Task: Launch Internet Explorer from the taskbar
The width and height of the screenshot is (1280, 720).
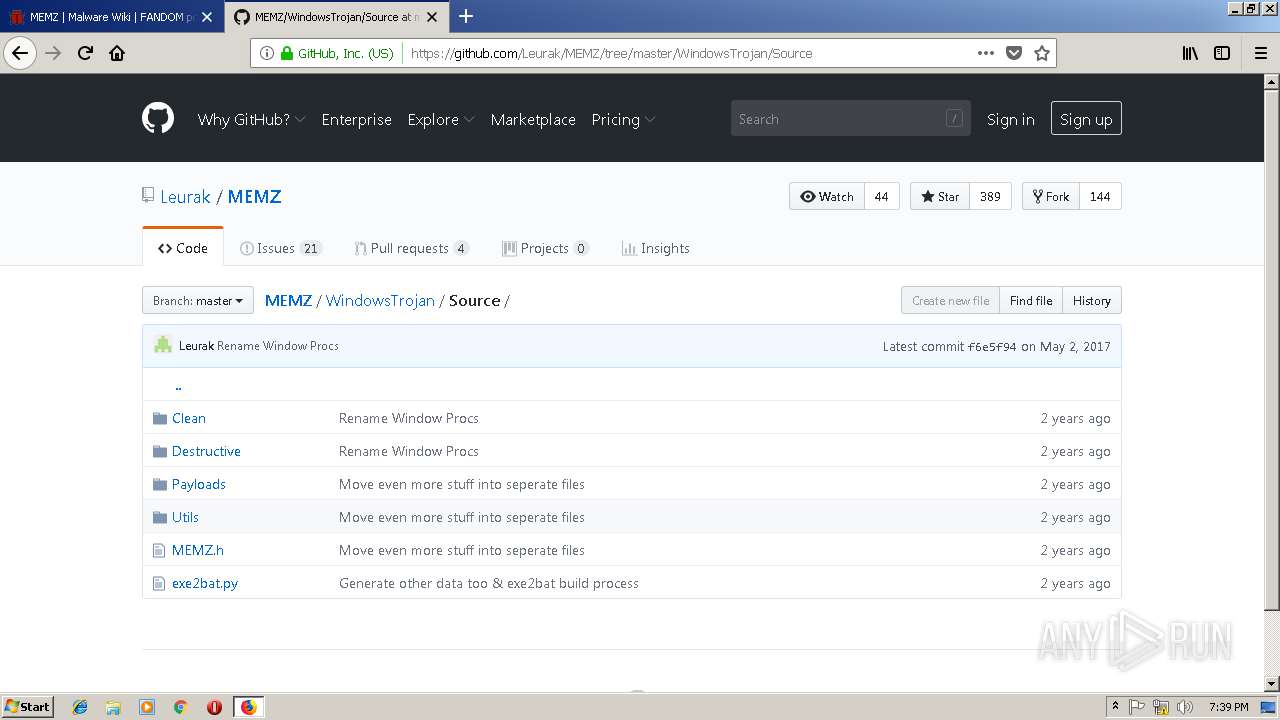Action: (80, 707)
